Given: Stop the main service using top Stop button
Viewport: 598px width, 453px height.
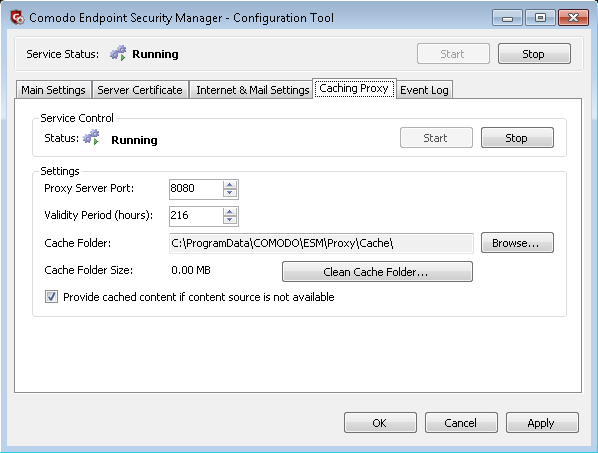Looking at the screenshot, I should pos(534,54).
